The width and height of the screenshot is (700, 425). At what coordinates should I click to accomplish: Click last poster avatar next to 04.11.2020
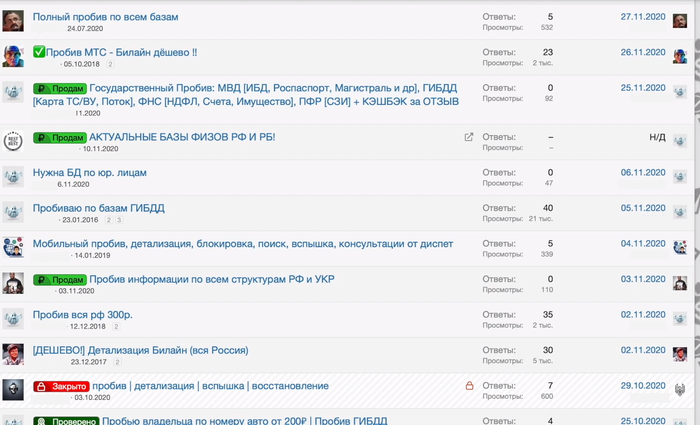coord(680,247)
